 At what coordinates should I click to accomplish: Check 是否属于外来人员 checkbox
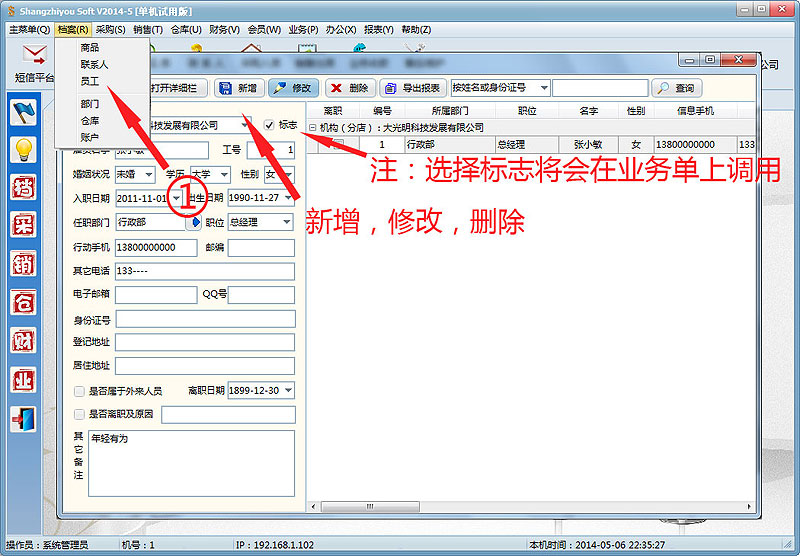(x=79, y=391)
